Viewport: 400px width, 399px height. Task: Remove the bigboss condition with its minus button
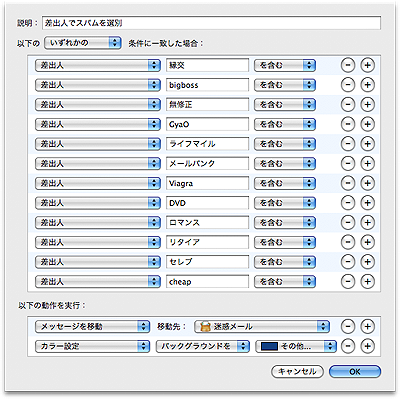[x=348, y=85]
